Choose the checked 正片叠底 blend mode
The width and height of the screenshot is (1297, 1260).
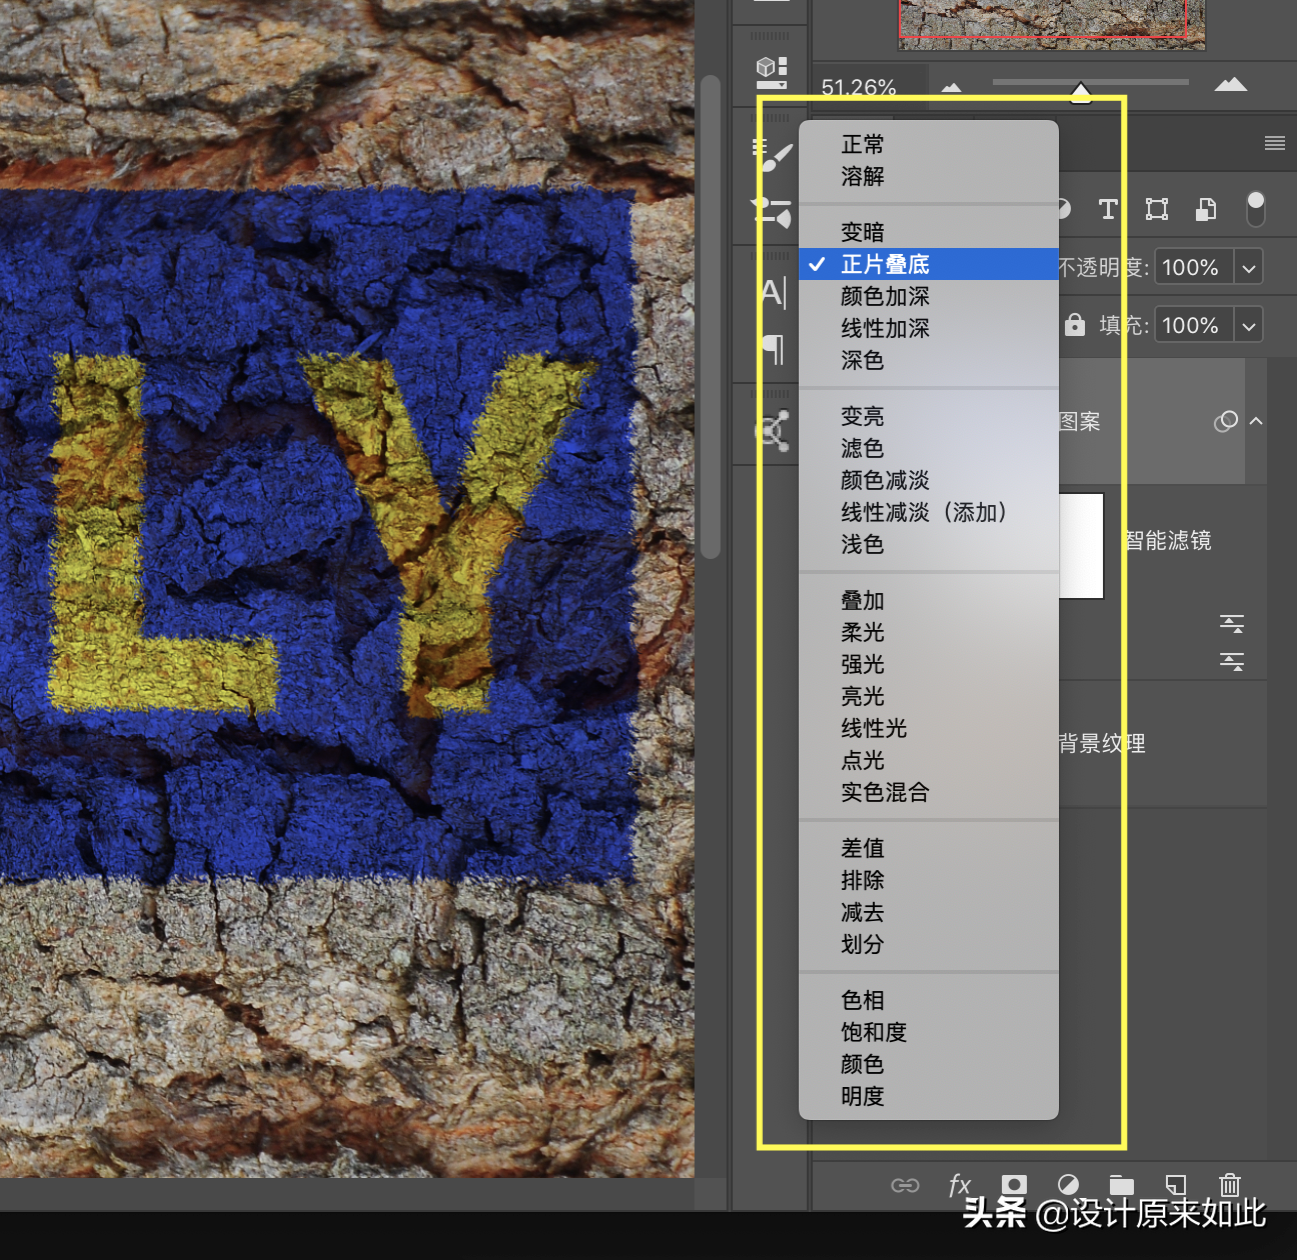point(928,264)
